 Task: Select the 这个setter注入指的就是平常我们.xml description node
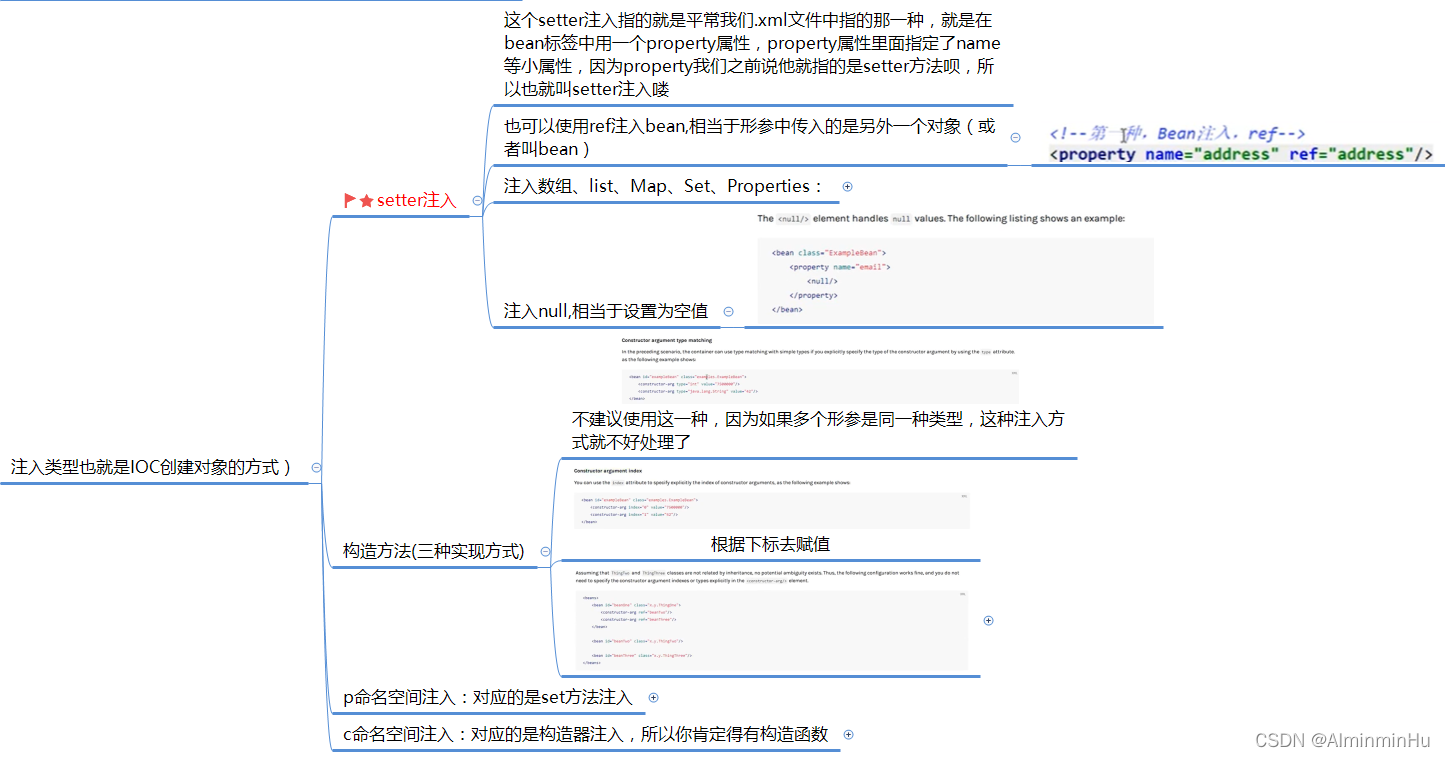pos(752,54)
